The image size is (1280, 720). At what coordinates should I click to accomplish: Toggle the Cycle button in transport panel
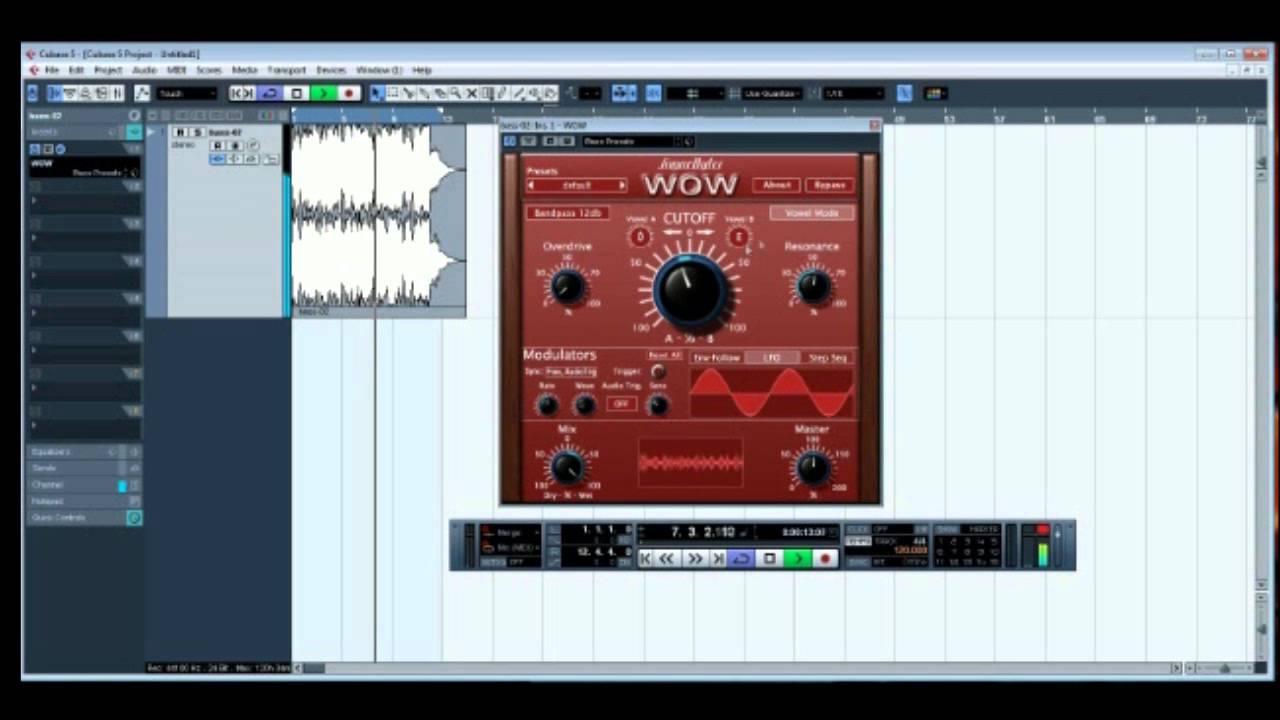point(741,559)
